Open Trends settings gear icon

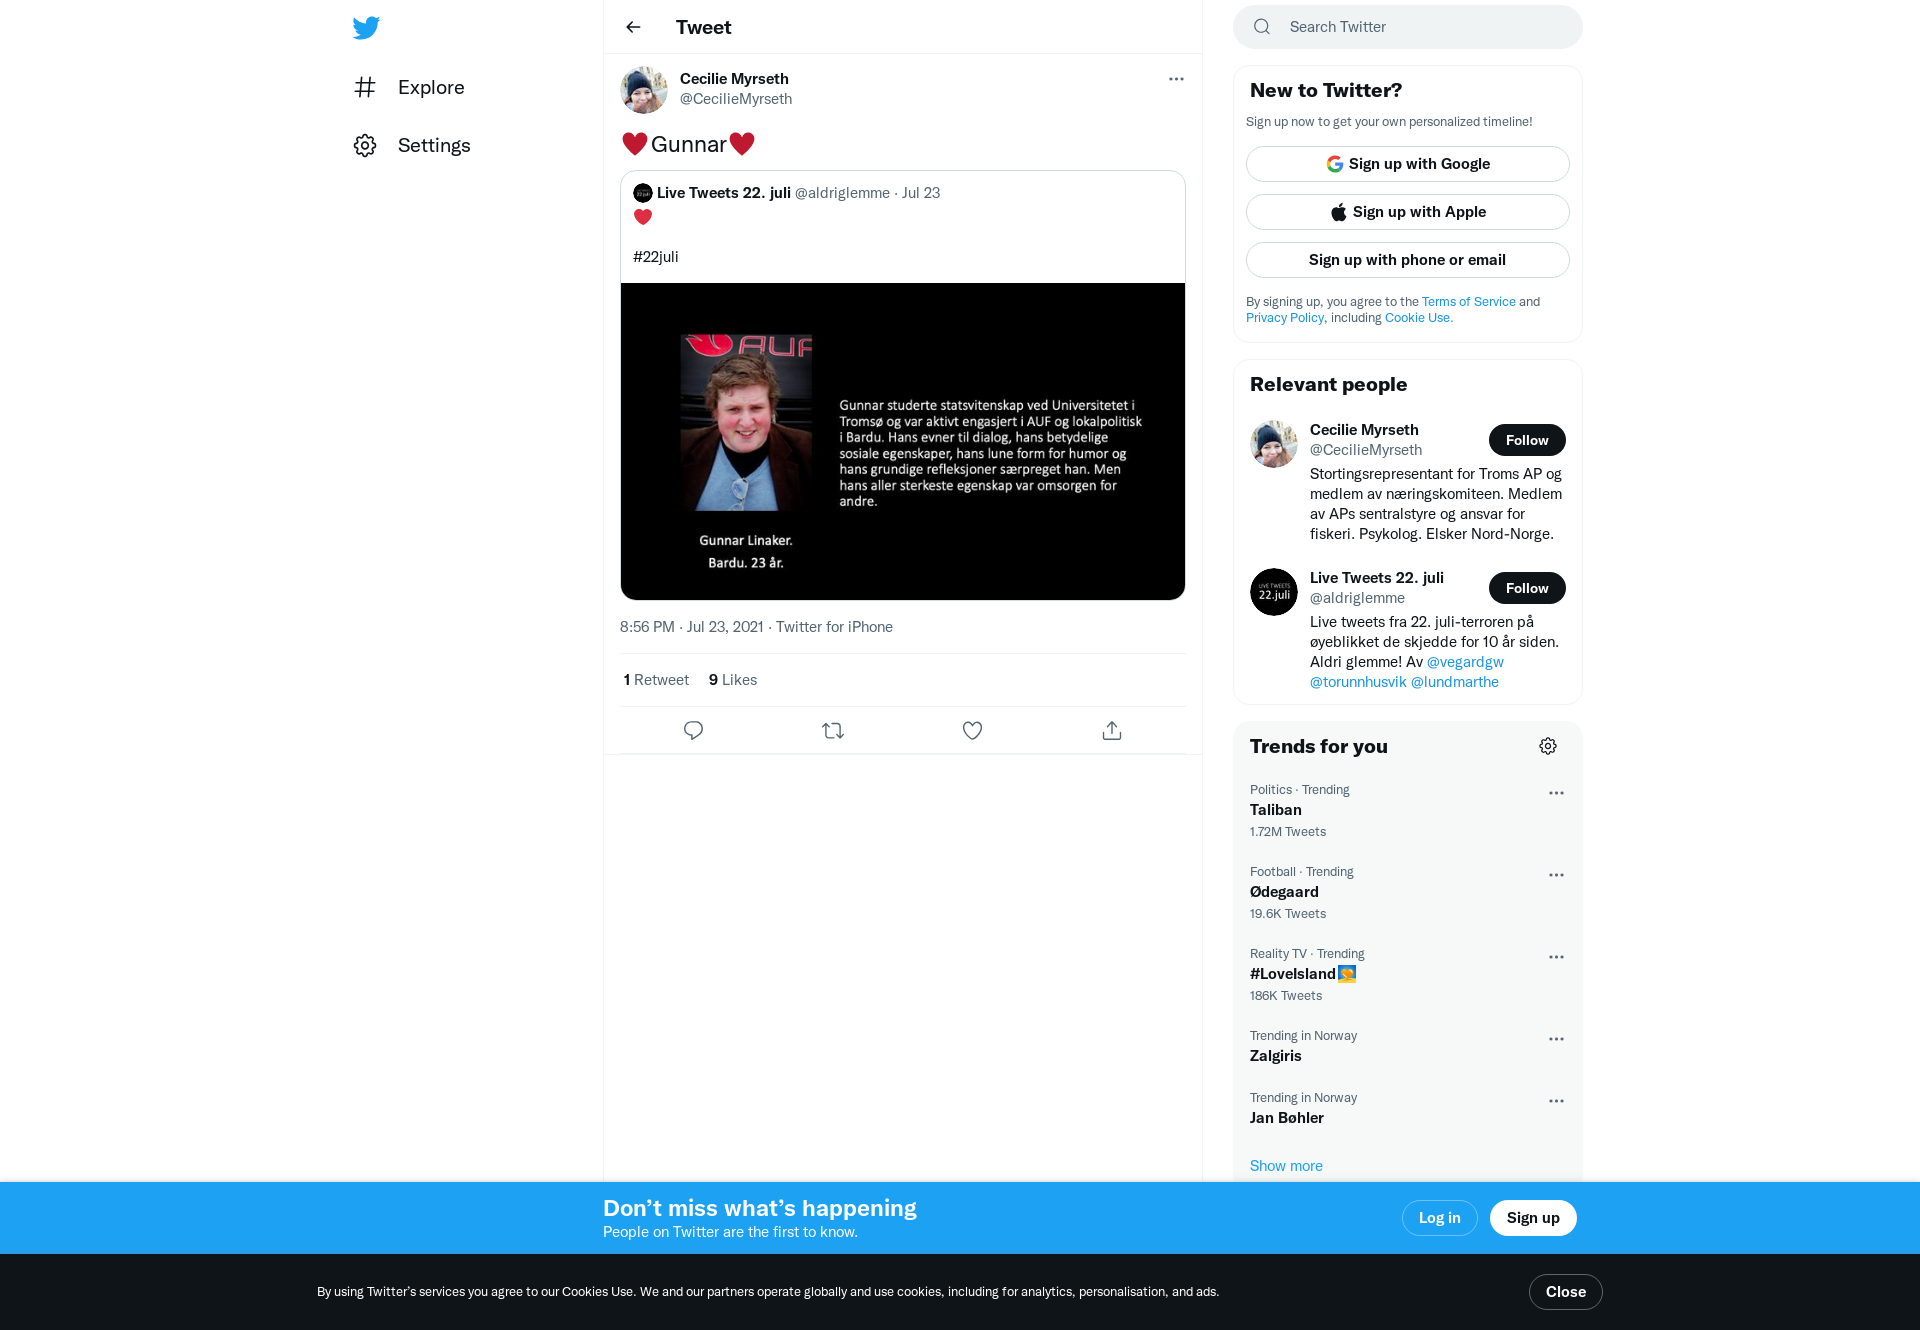(x=1548, y=746)
